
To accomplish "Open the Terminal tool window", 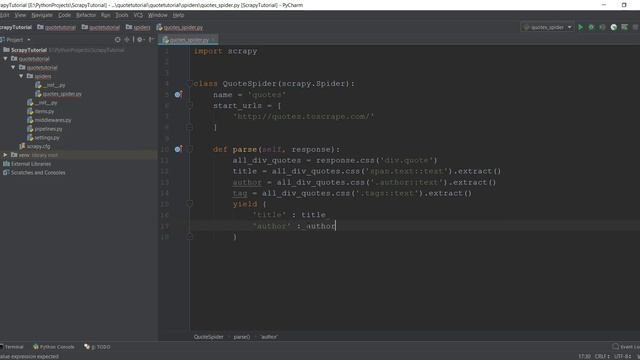I will point(12,347).
